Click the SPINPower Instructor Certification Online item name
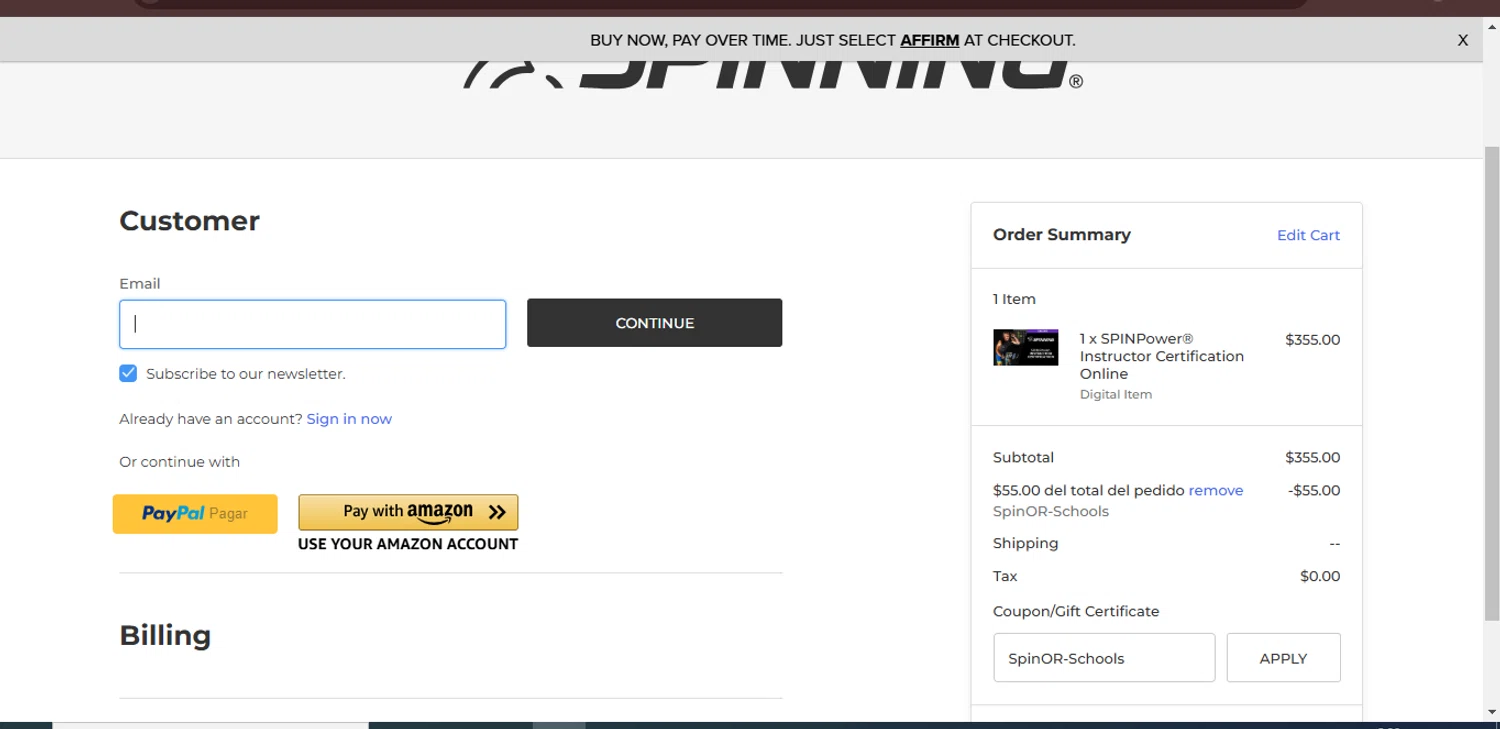 tap(1162, 356)
